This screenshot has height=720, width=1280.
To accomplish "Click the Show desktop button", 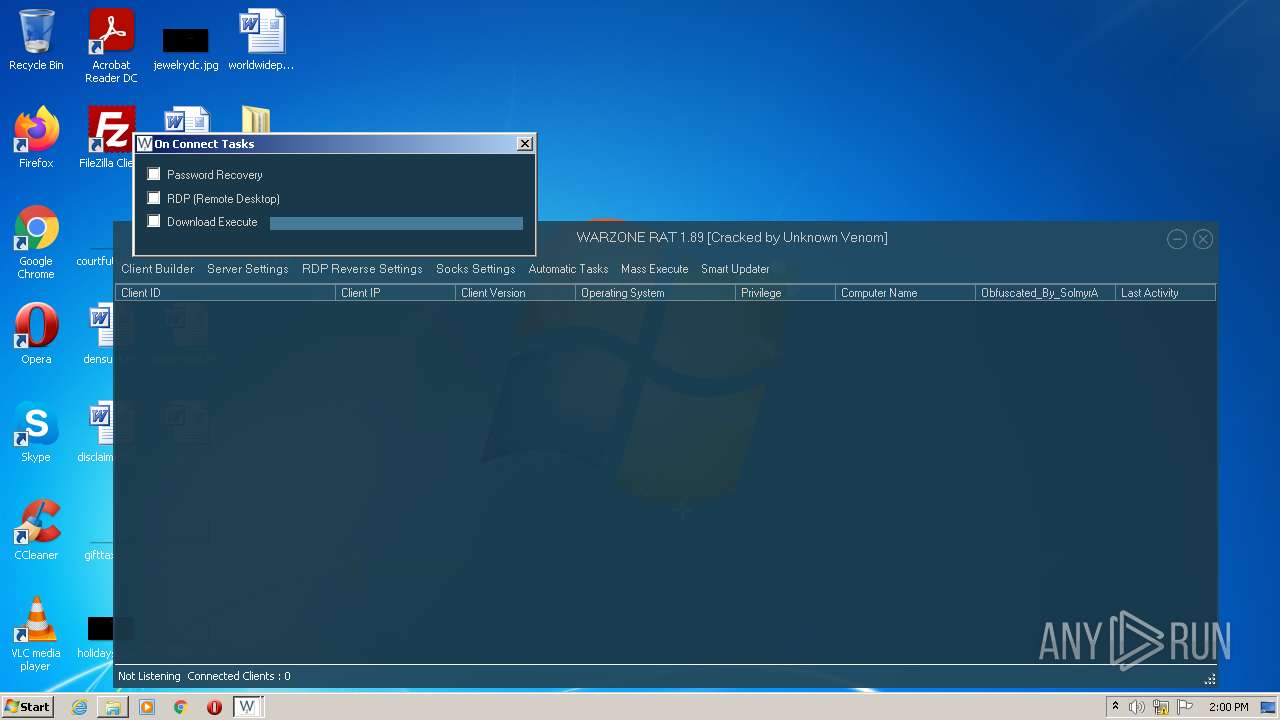I will pyautogui.click(x=1270, y=707).
